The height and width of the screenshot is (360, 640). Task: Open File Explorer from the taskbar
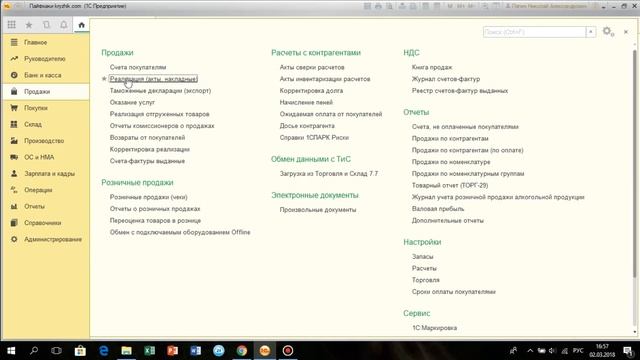tap(127, 351)
